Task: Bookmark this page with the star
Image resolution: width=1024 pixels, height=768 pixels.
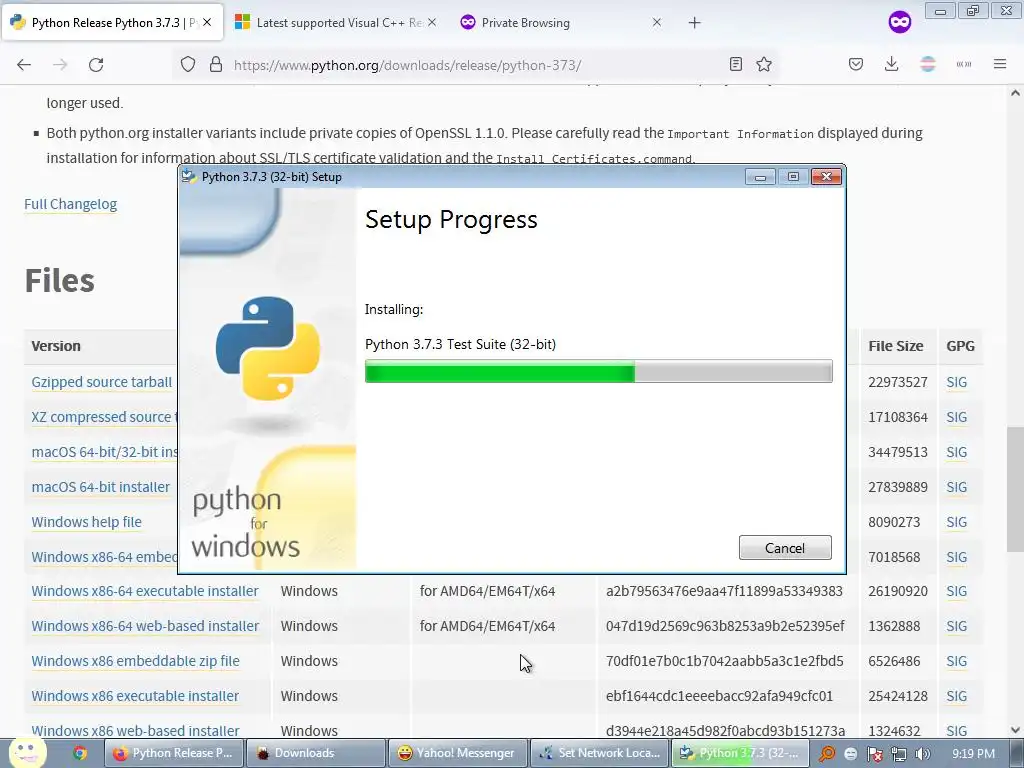Action: (x=763, y=64)
